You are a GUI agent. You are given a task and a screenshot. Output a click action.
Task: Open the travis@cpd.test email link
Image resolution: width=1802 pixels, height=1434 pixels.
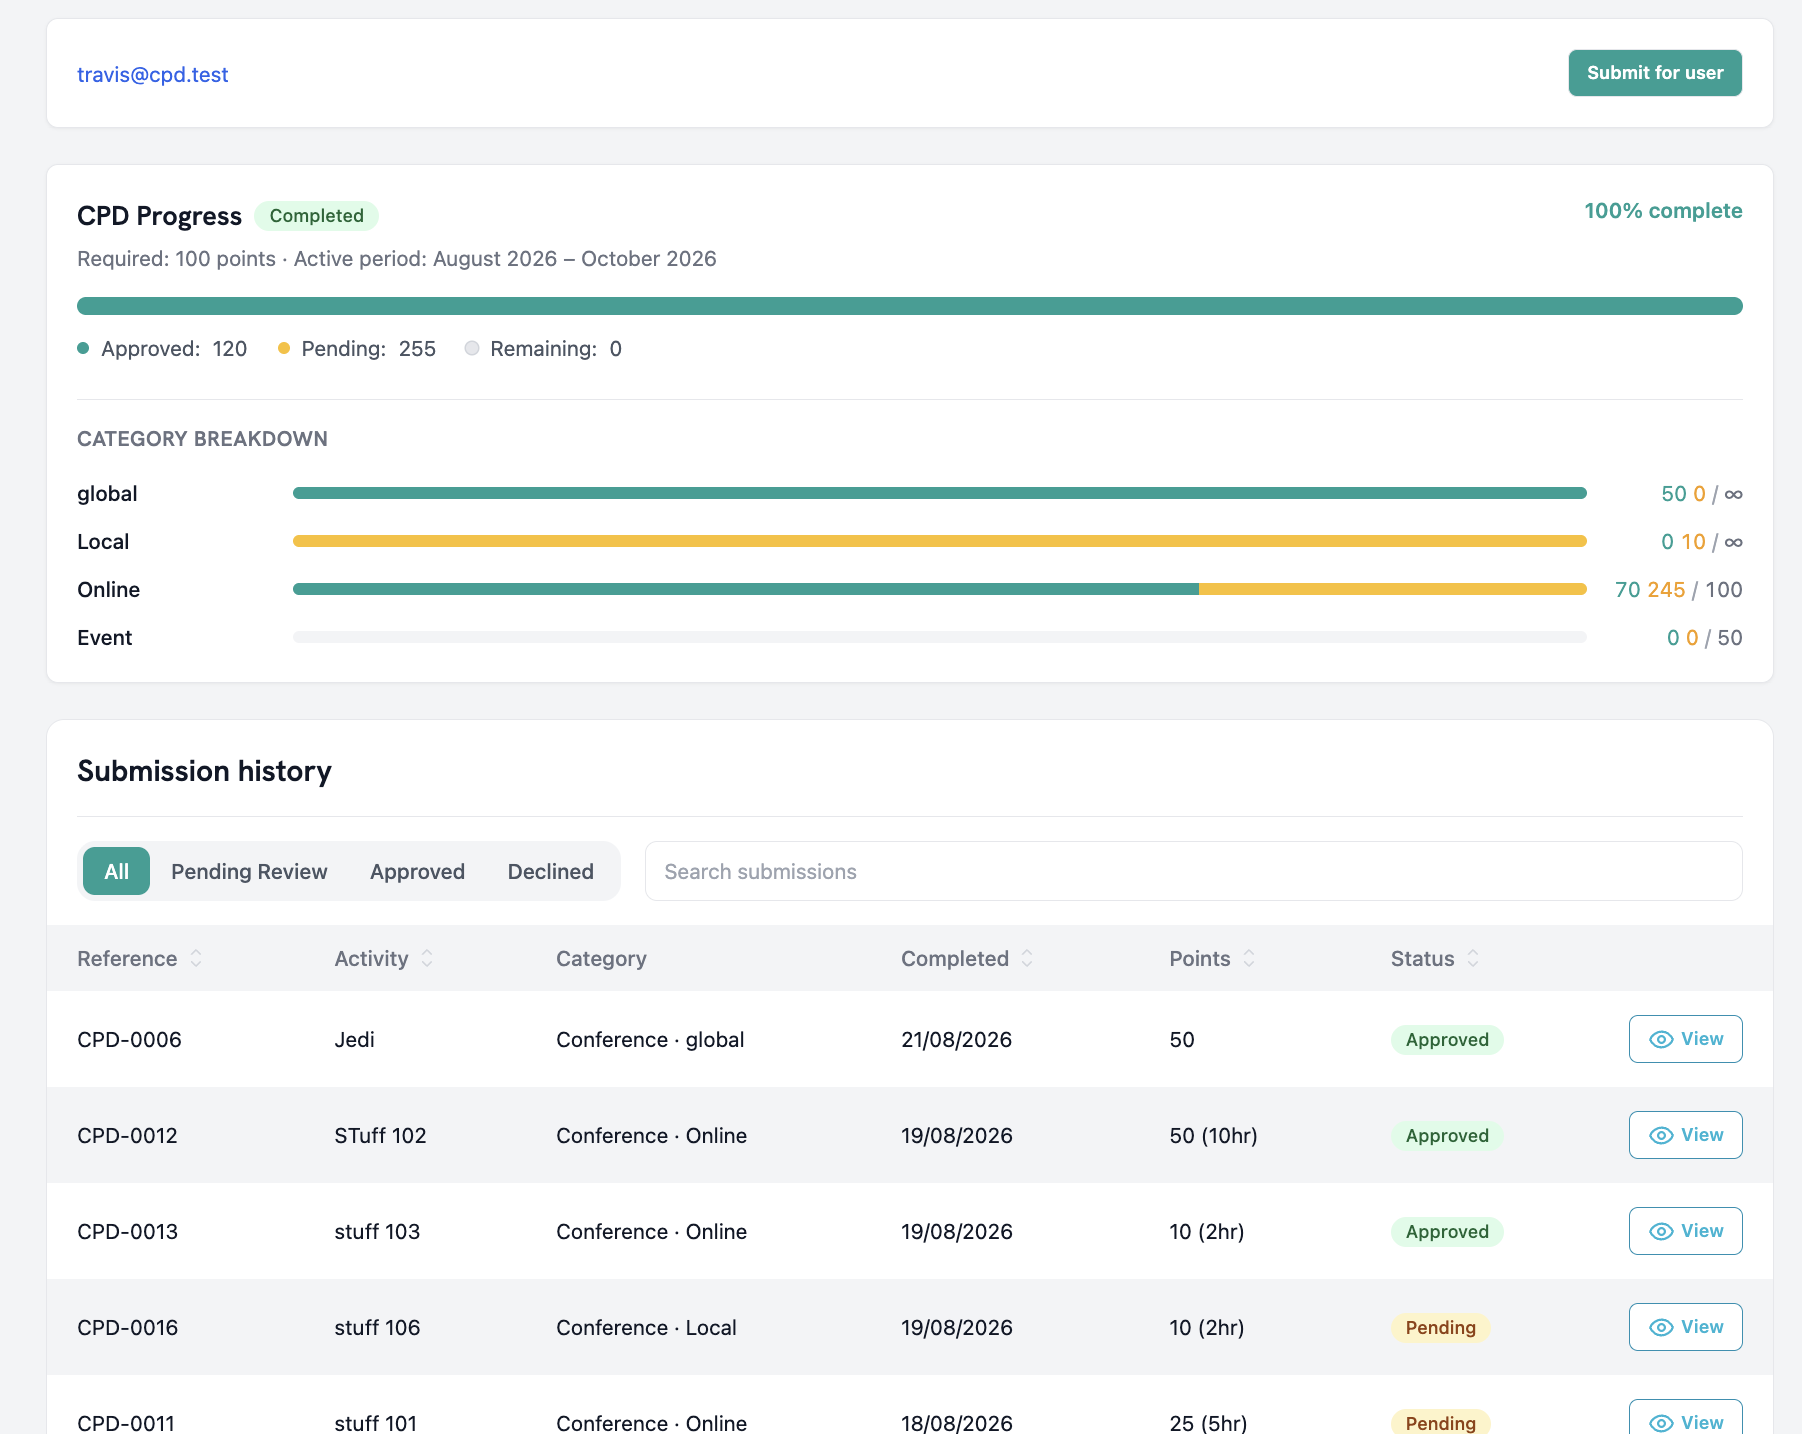[153, 75]
